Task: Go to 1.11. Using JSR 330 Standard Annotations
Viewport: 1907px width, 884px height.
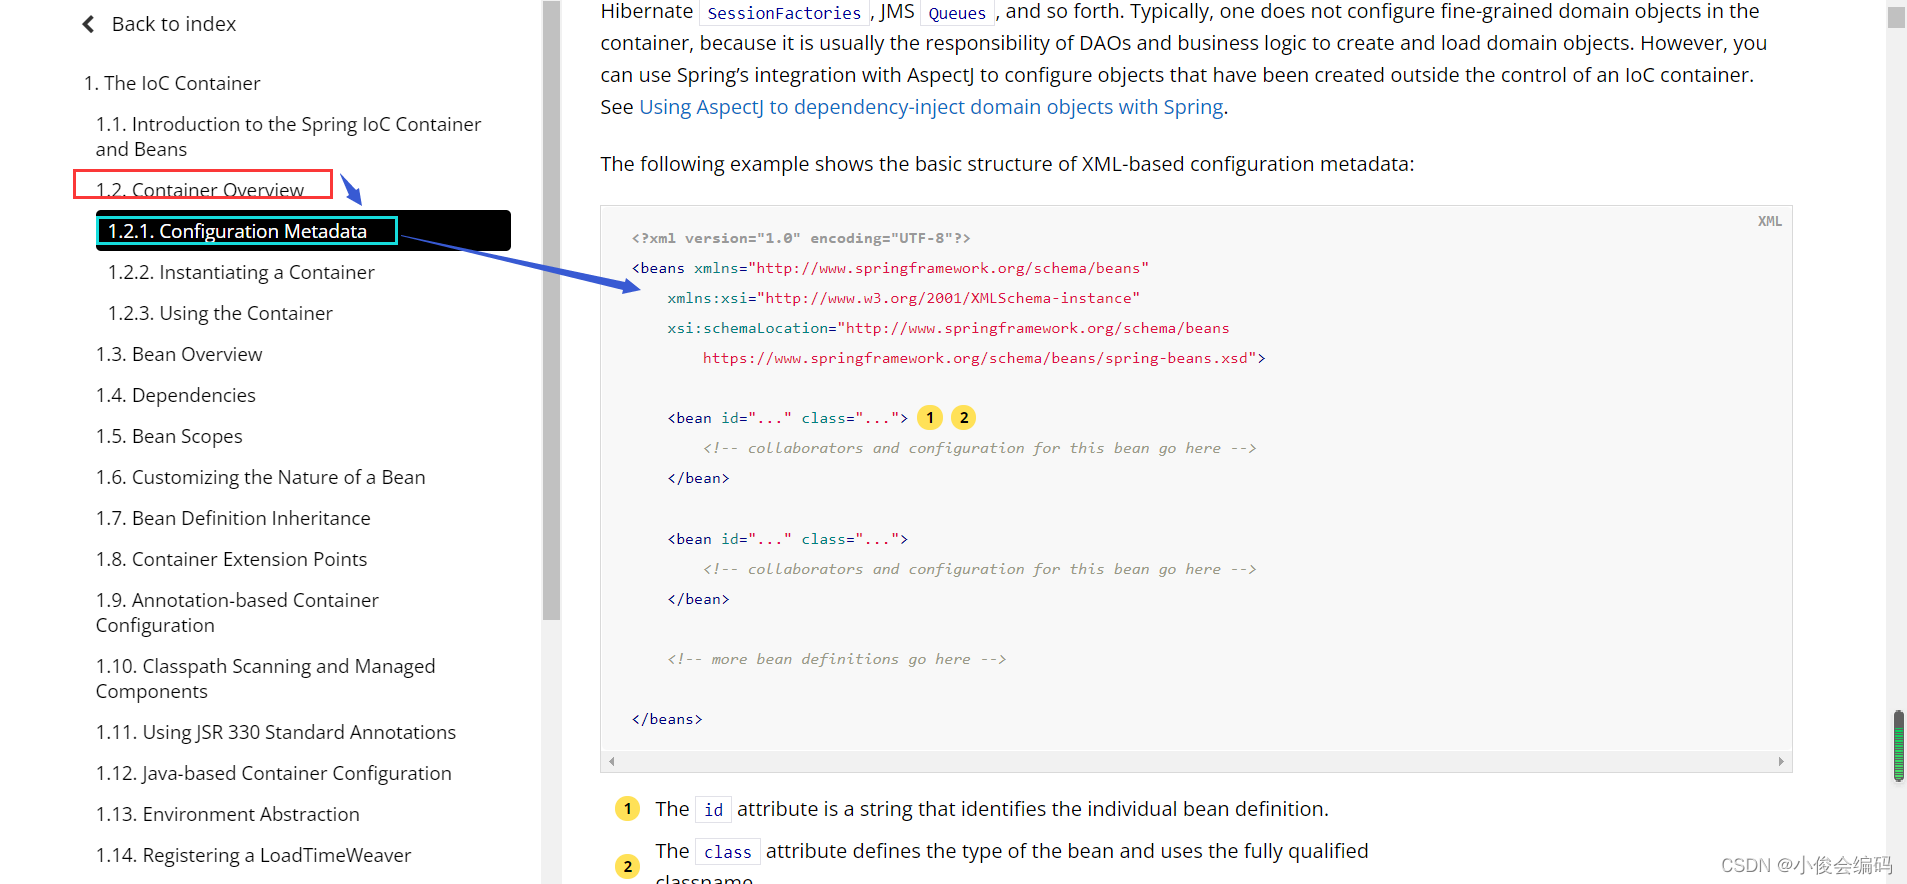Action: [276, 732]
